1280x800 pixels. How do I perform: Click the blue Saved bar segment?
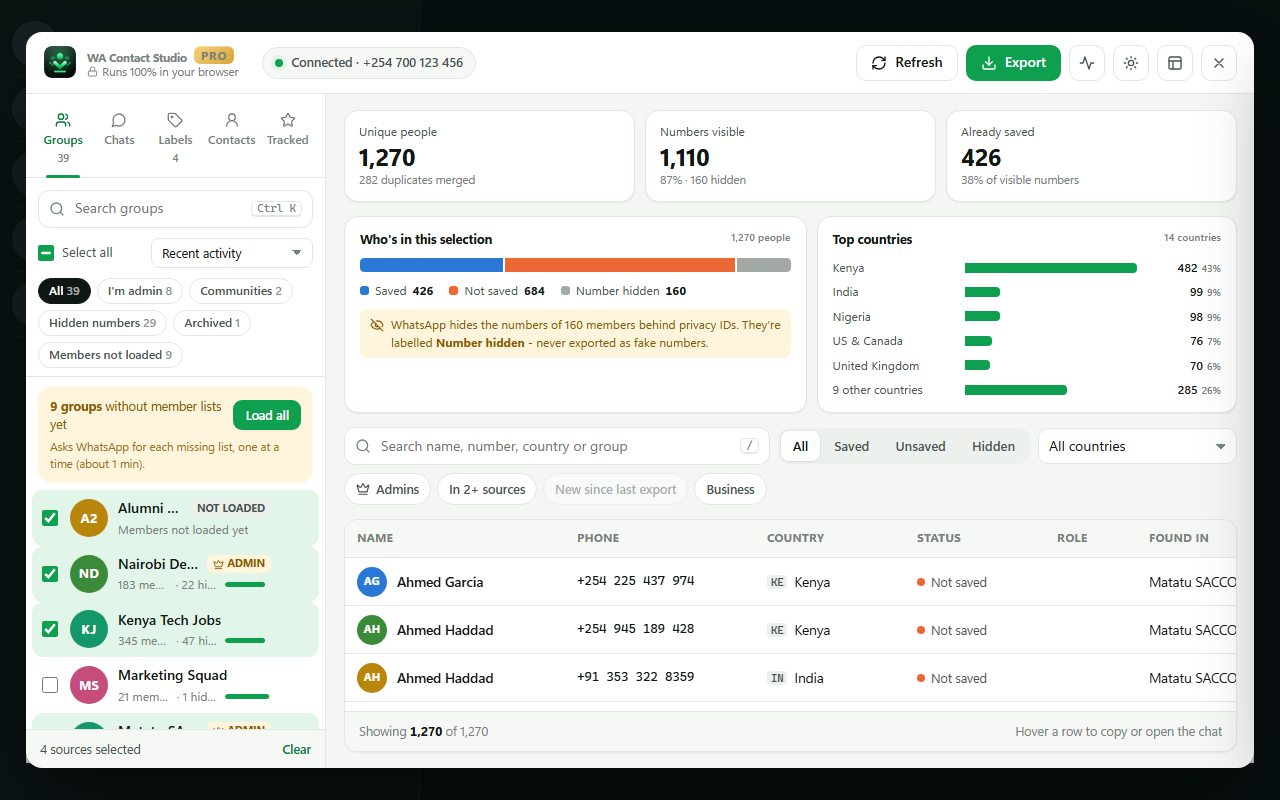click(x=431, y=265)
